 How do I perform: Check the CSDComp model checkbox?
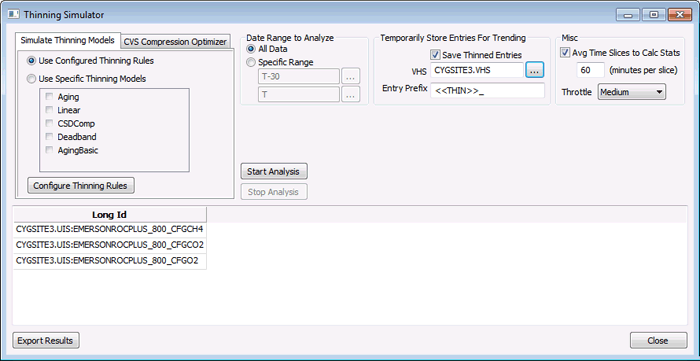click(x=49, y=124)
